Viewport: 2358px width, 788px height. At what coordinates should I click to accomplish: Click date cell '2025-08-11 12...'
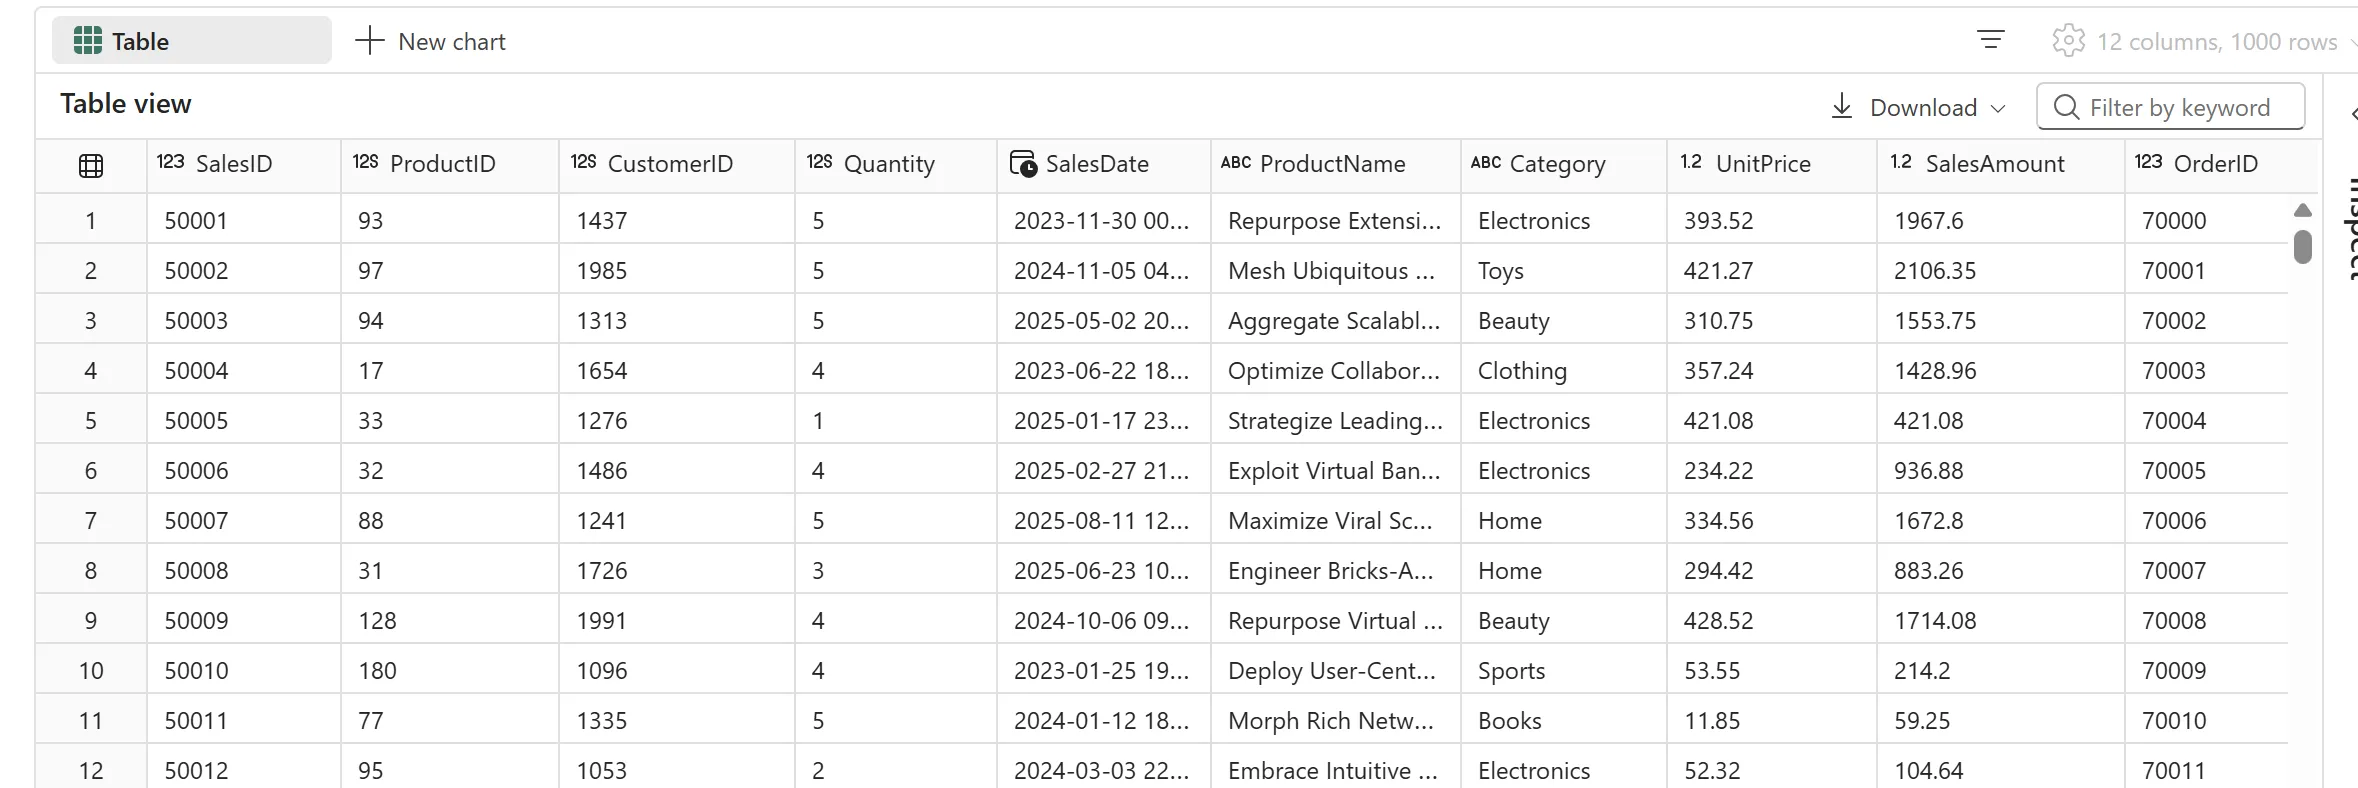1104,520
